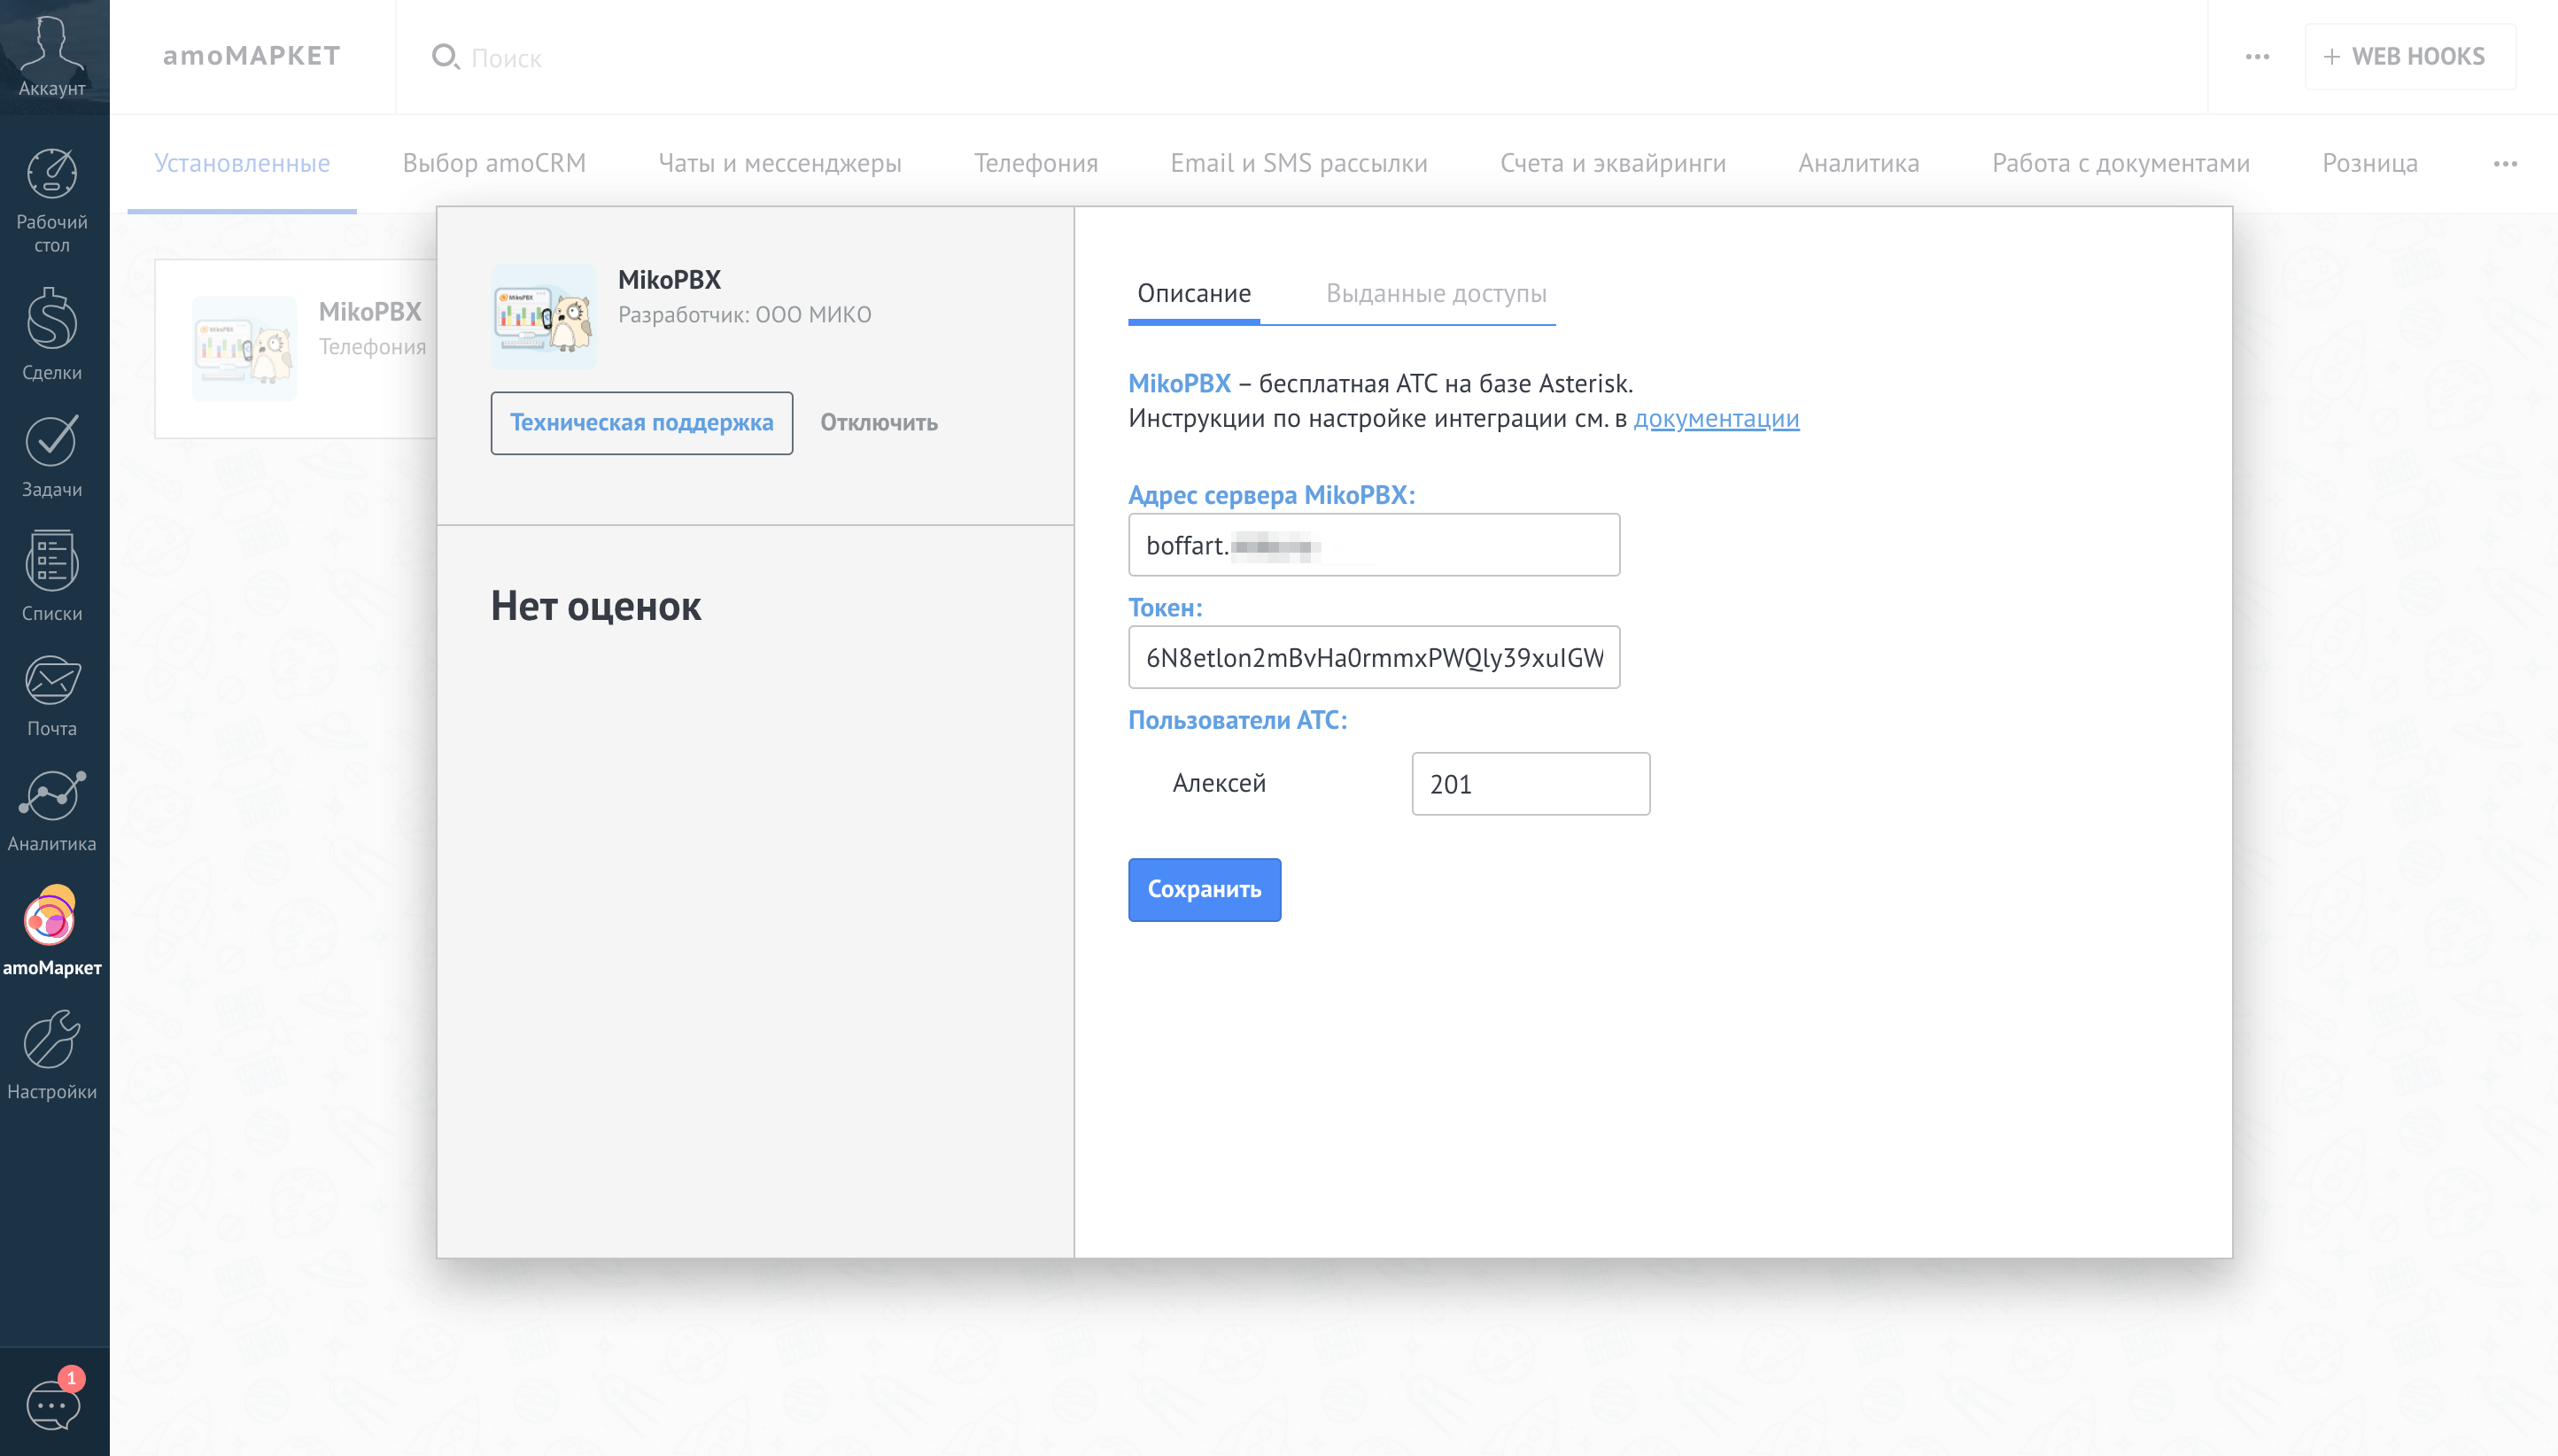Open the Tasks (Задачи) checkmark icon
The image size is (2558, 1456).
[52, 442]
